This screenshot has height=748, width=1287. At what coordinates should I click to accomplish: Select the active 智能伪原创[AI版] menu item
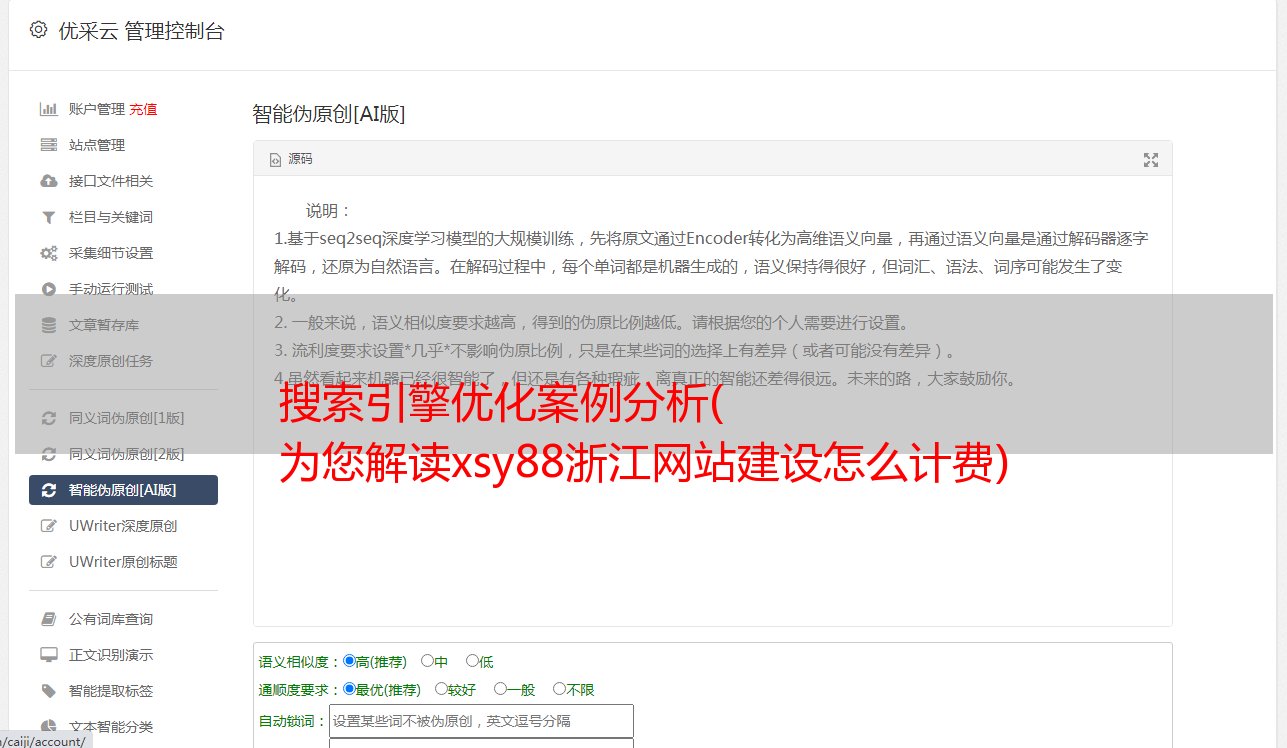point(124,490)
